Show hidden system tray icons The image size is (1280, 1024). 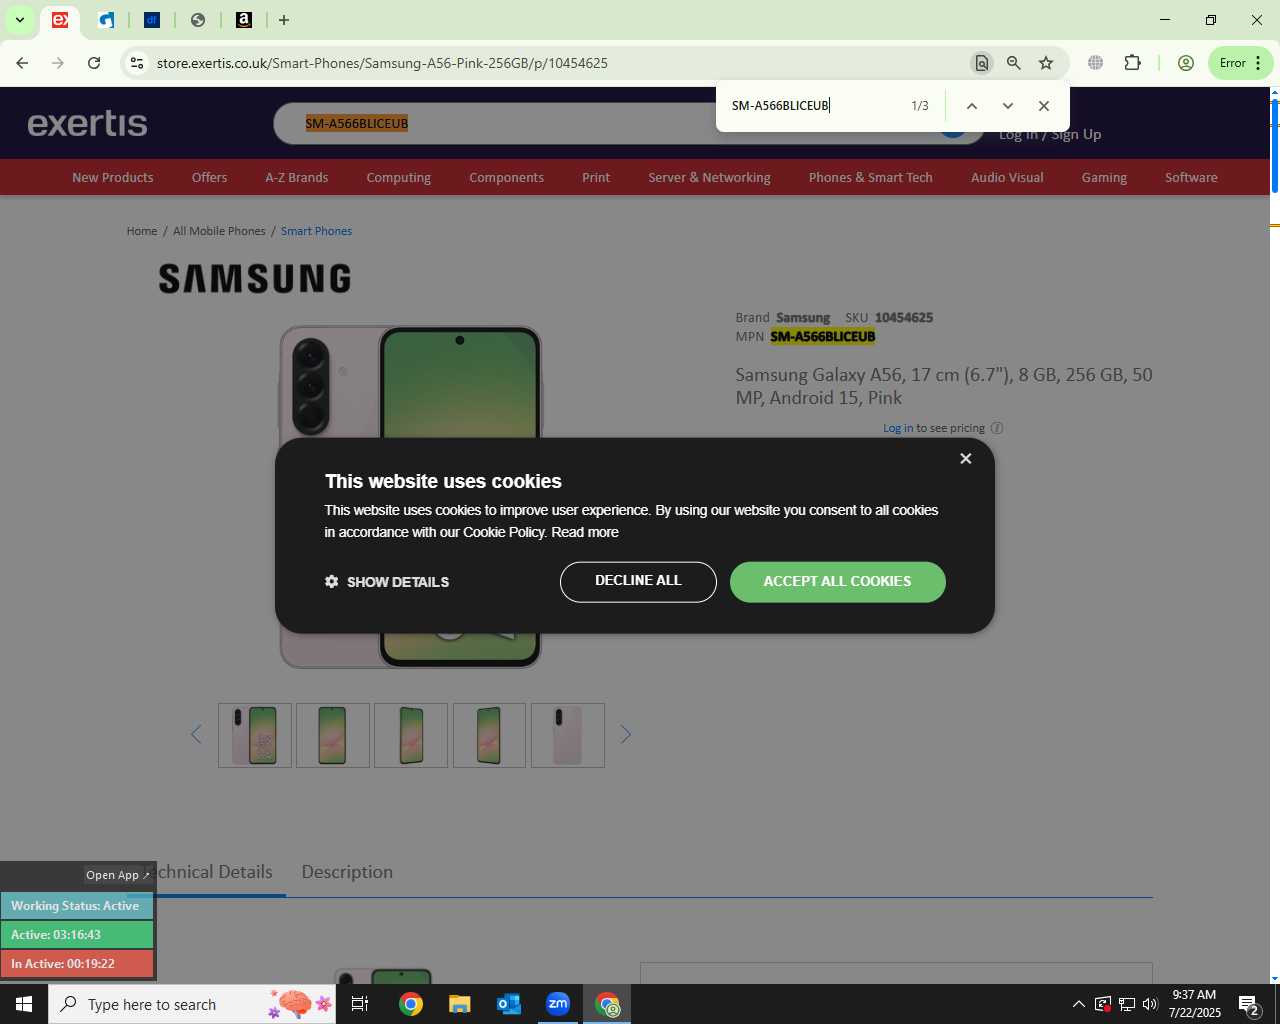coord(1078,1004)
